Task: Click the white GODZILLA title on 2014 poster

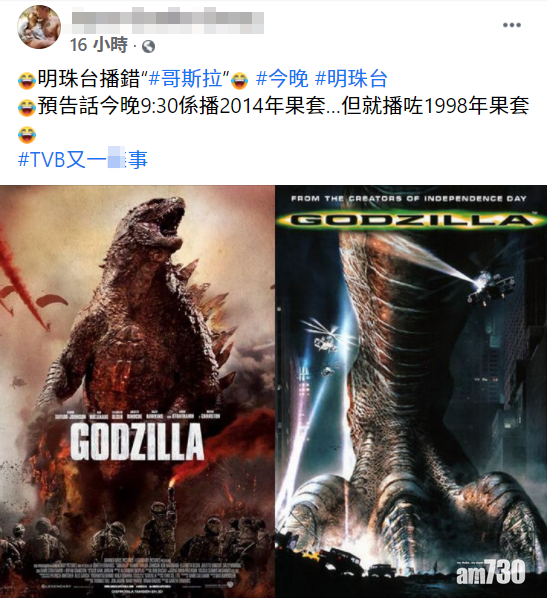Action: (137, 441)
